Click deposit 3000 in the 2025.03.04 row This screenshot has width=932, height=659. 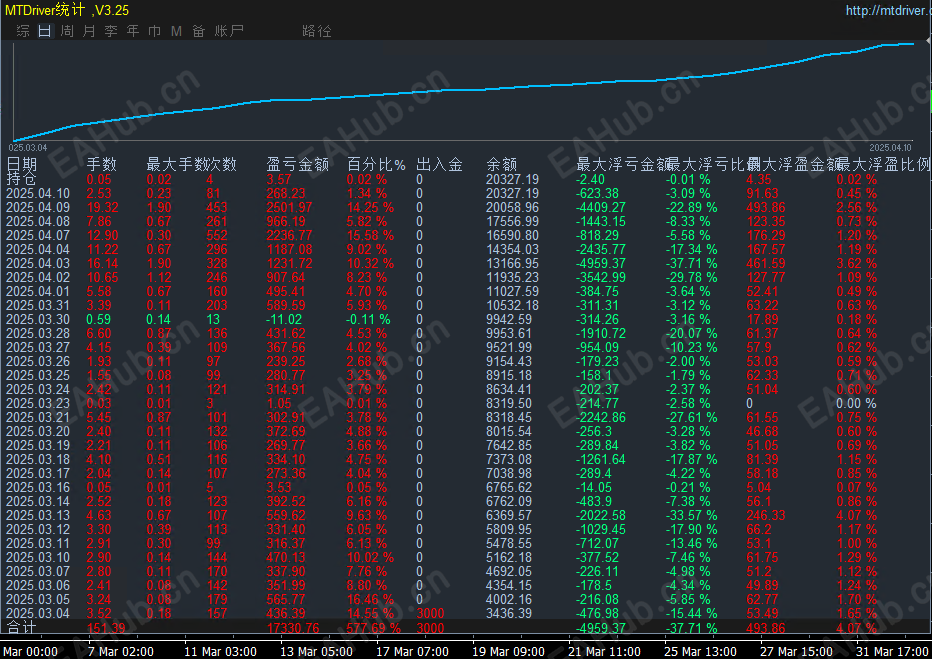point(430,614)
